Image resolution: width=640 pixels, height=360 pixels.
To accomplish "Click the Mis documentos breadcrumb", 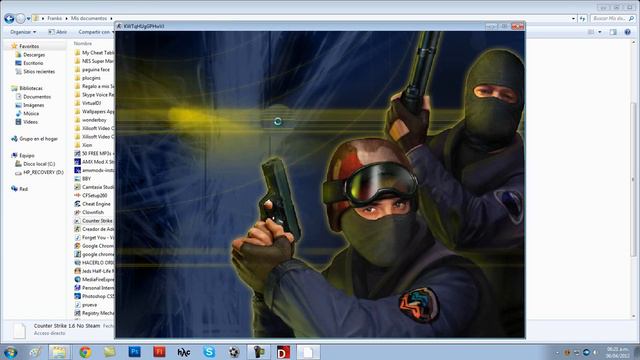I will point(89,18).
